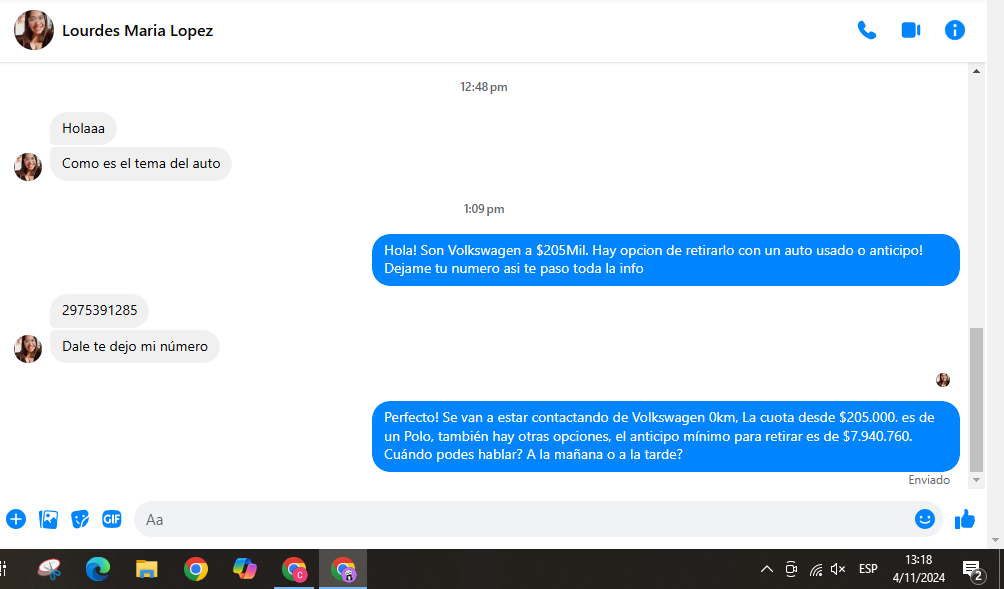Start a voice call with Lourdes
Viewport: 1004px width, 589px height.
[866, 30]
